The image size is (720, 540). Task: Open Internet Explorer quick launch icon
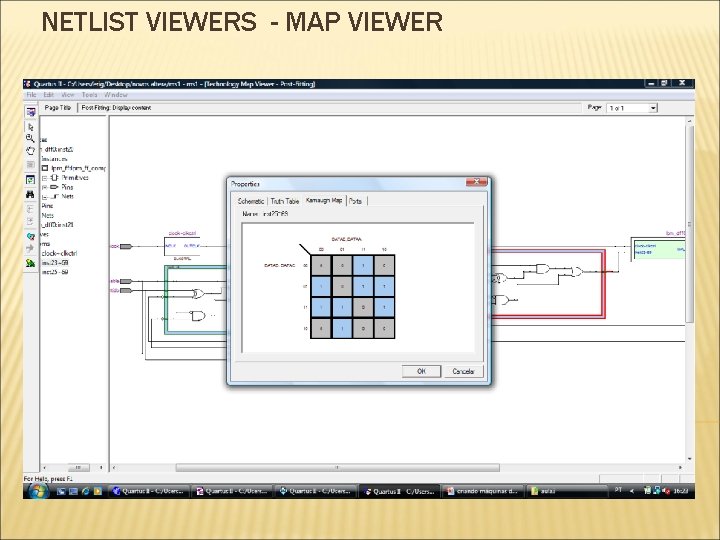click(85, 491)
